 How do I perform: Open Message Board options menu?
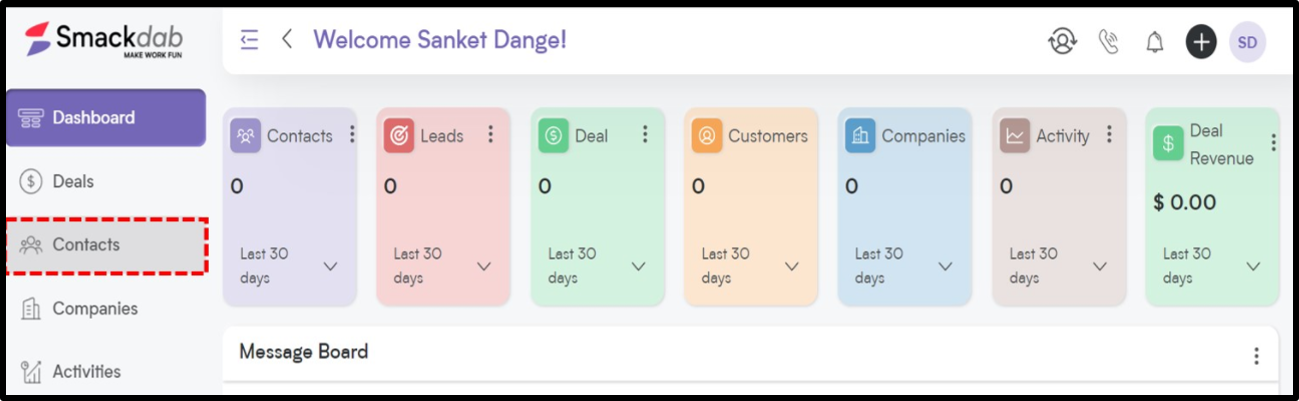pyautogui.click(x=1256, y=356)
